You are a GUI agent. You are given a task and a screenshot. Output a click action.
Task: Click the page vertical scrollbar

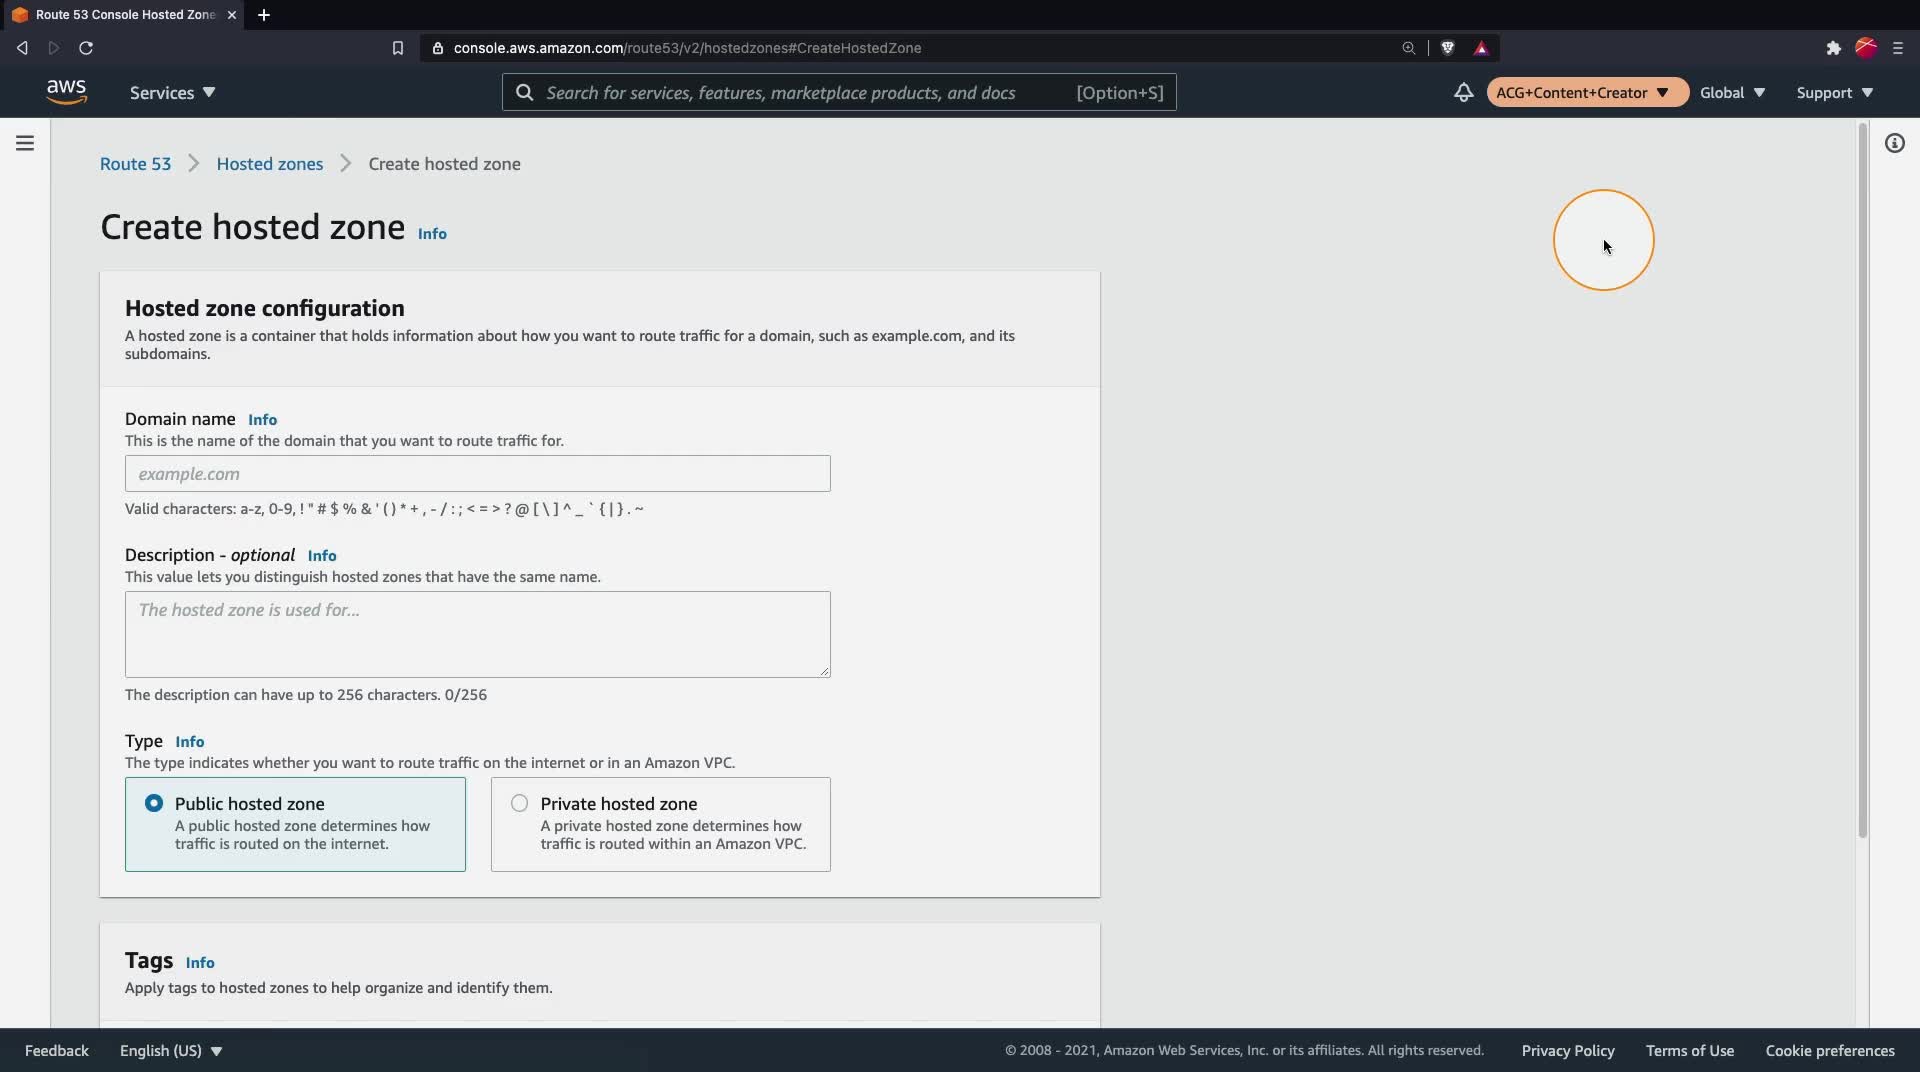click(x=1862, y=480)
